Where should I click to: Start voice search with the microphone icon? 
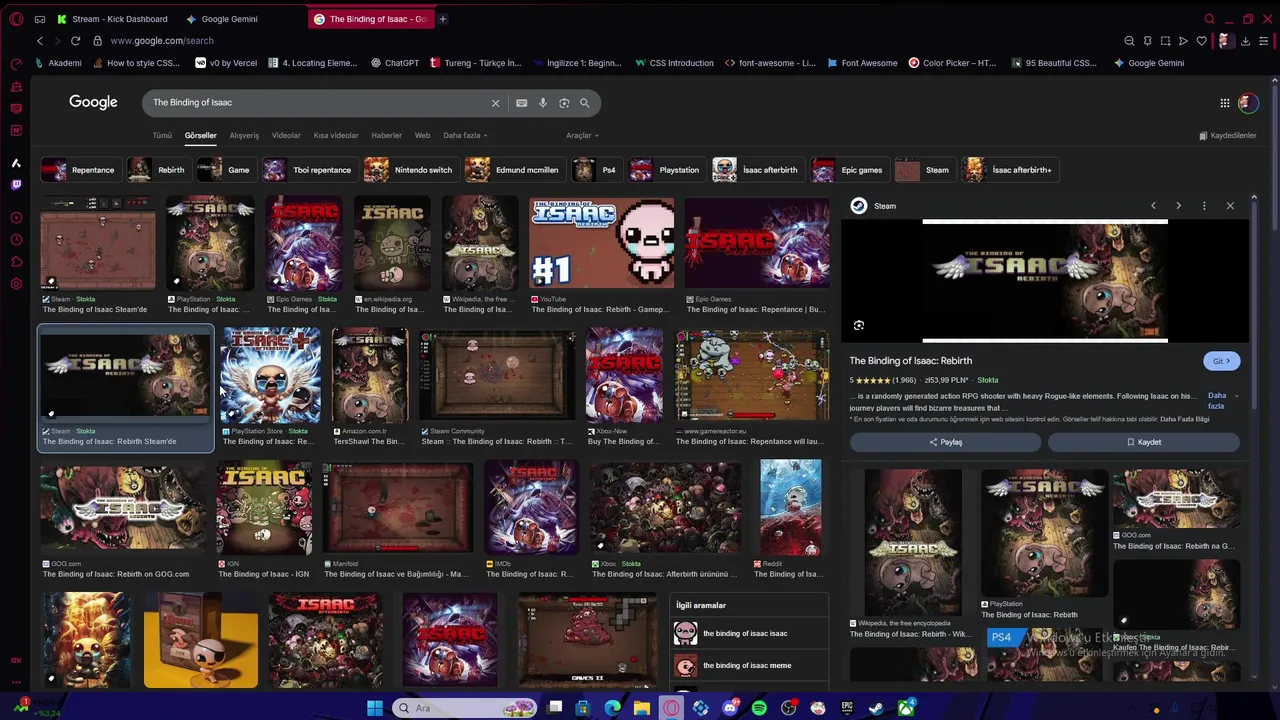coord(543,103)
